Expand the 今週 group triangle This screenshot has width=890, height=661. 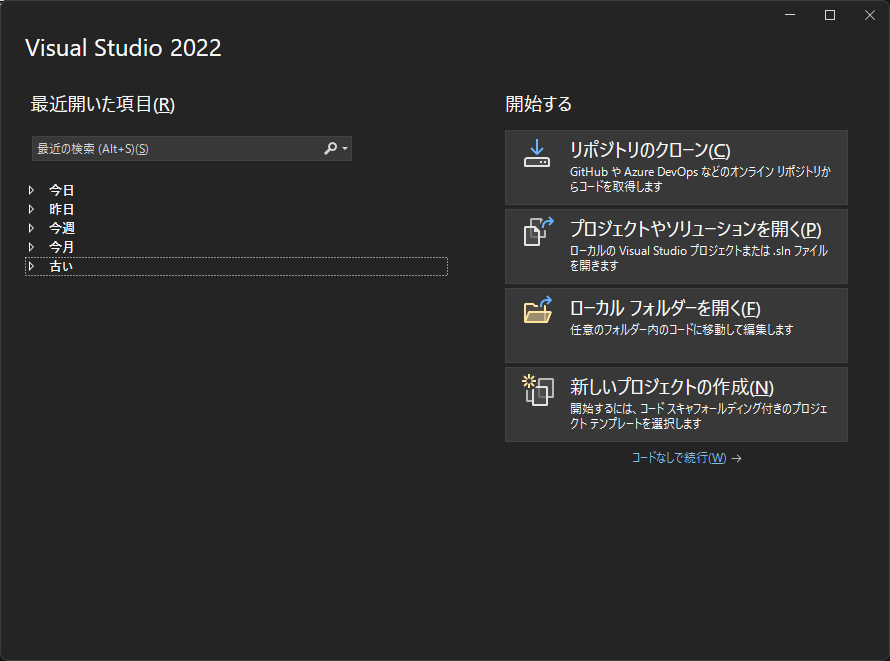tap(32, 228)
